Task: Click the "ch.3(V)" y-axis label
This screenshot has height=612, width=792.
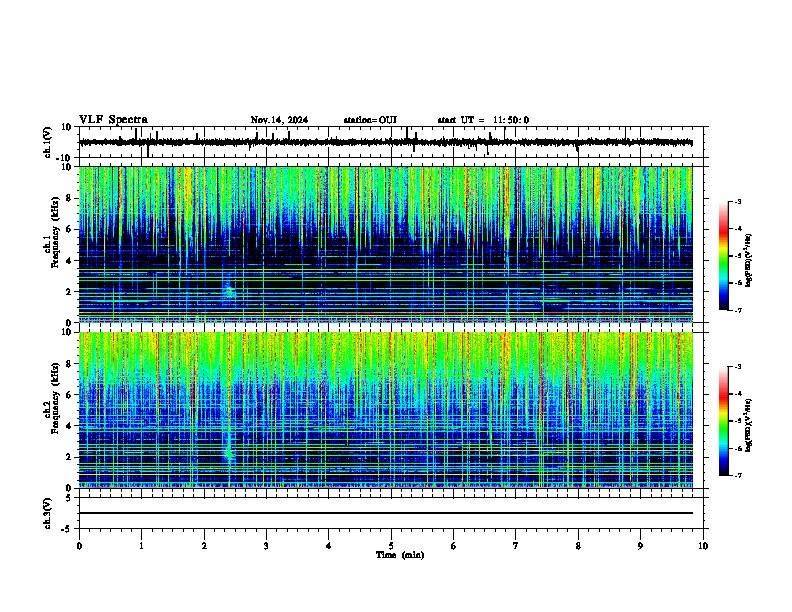Action: point(48,513)
